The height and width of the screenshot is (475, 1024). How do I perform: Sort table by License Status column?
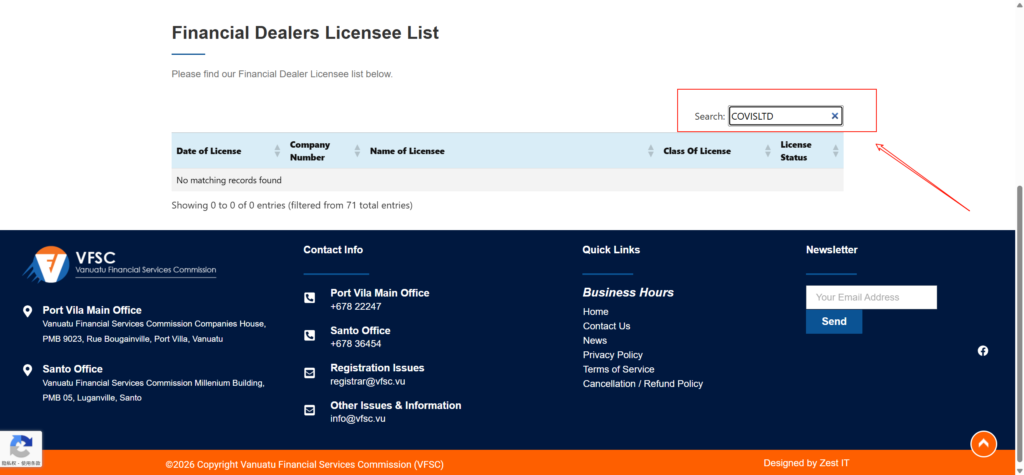click(796, 151)
